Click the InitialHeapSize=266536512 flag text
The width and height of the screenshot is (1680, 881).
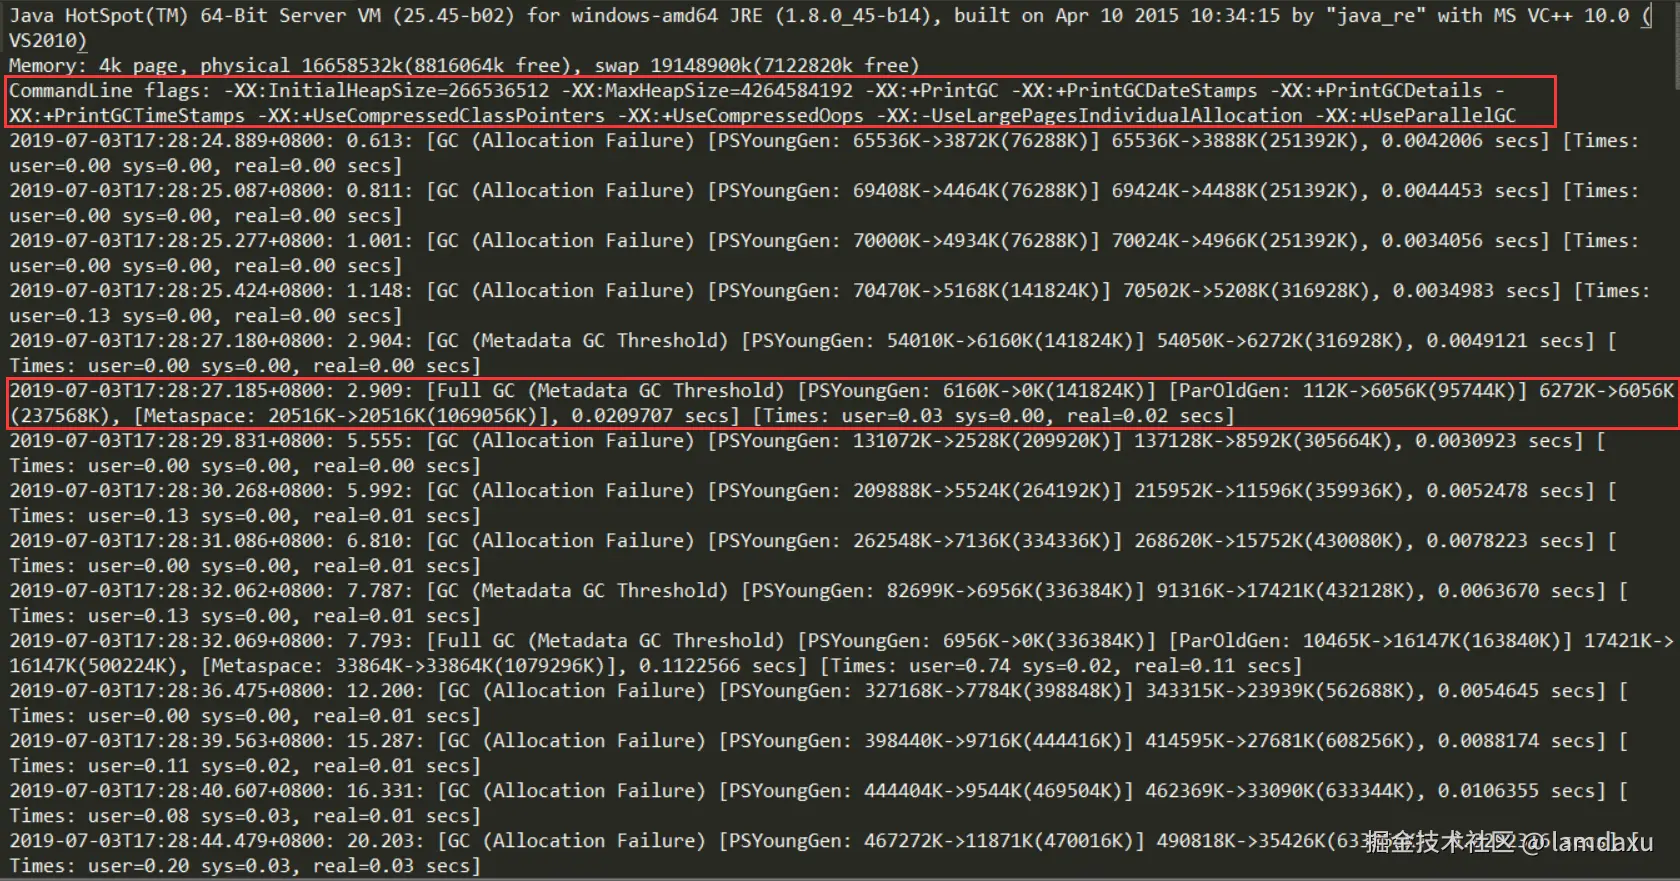tap(386, 91)
